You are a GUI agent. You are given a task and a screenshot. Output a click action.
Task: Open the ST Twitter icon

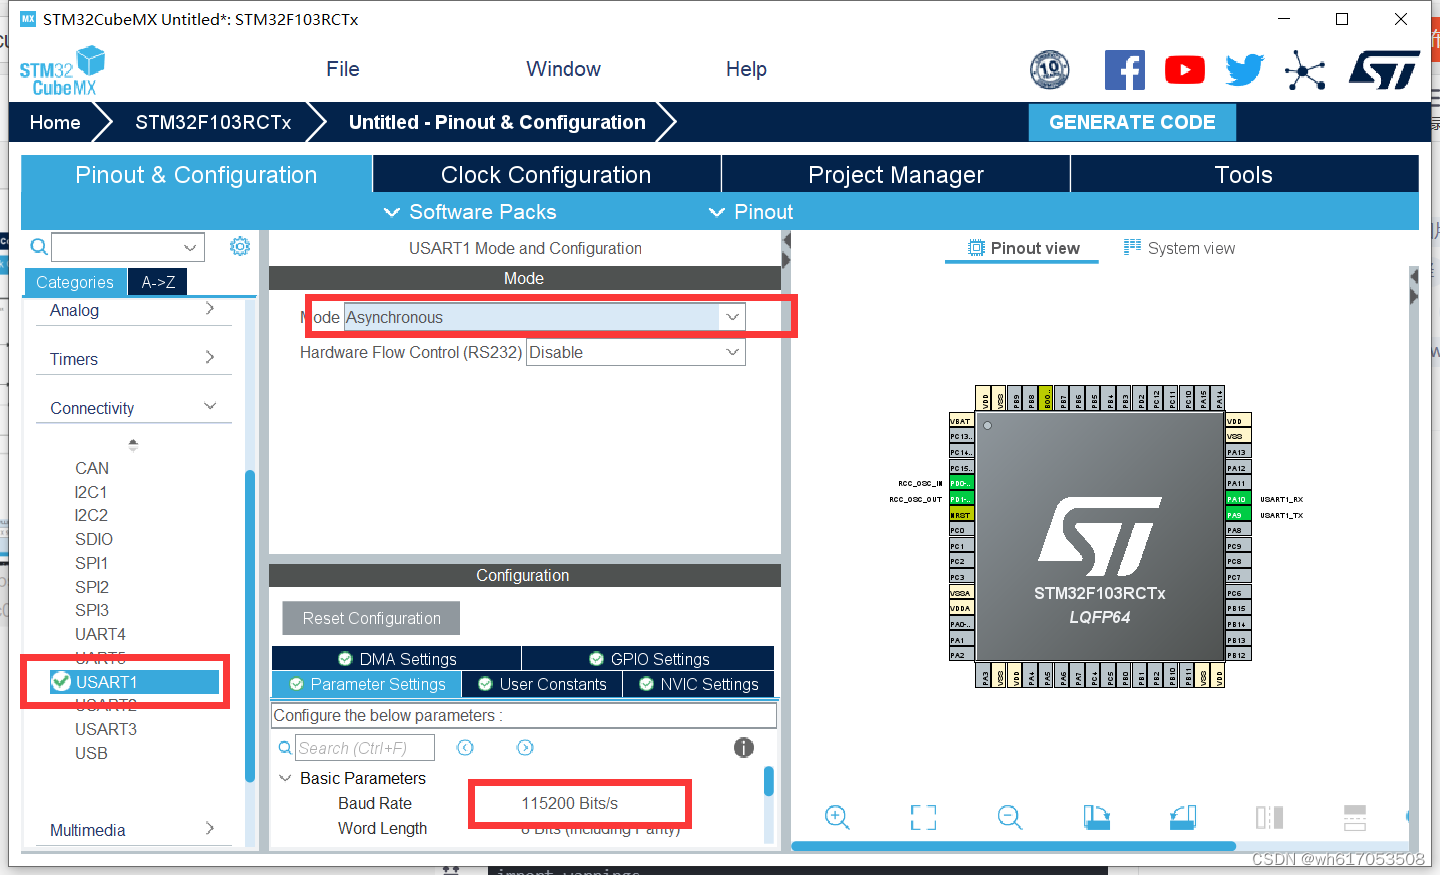1245,70
